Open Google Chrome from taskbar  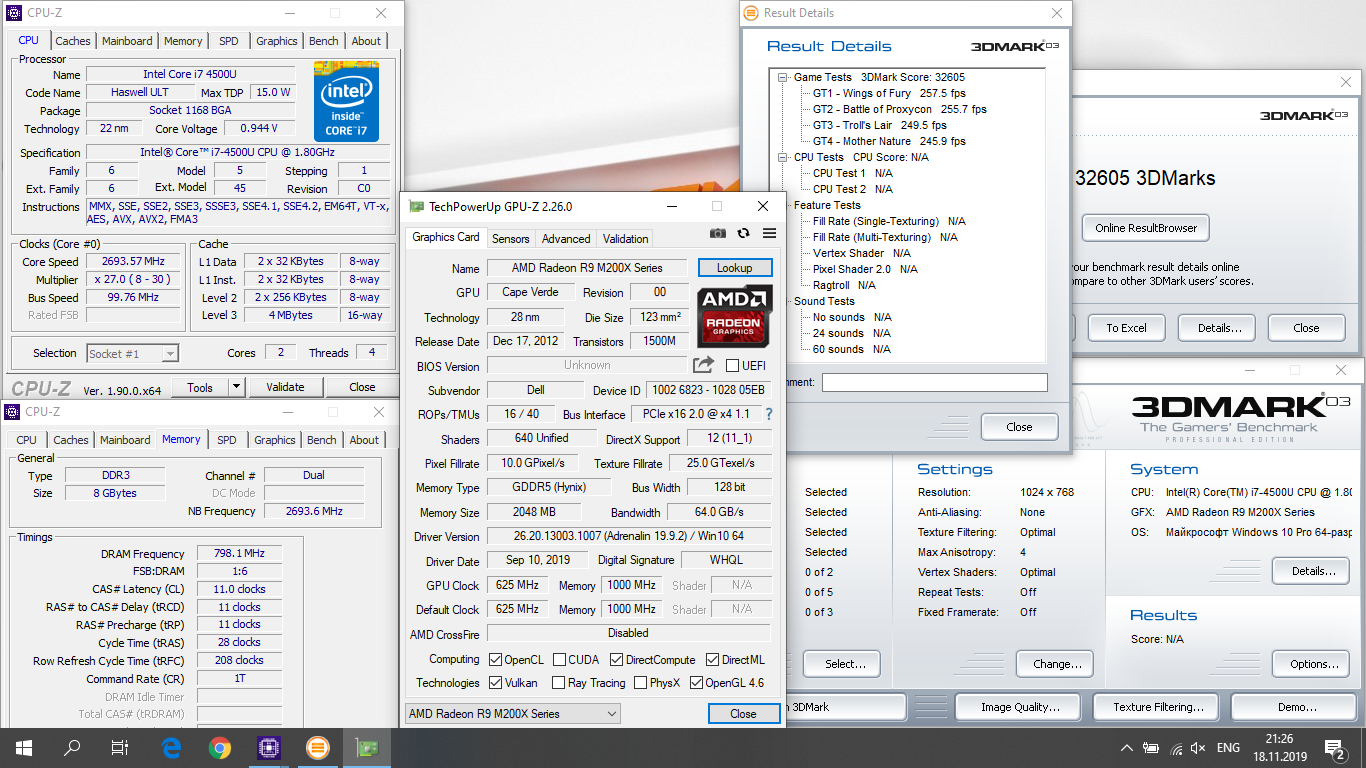220,748
